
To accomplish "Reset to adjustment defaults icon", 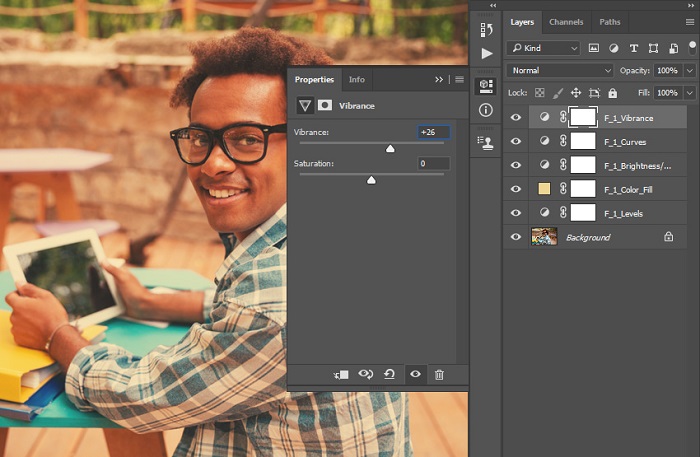I will click(390, 374).
